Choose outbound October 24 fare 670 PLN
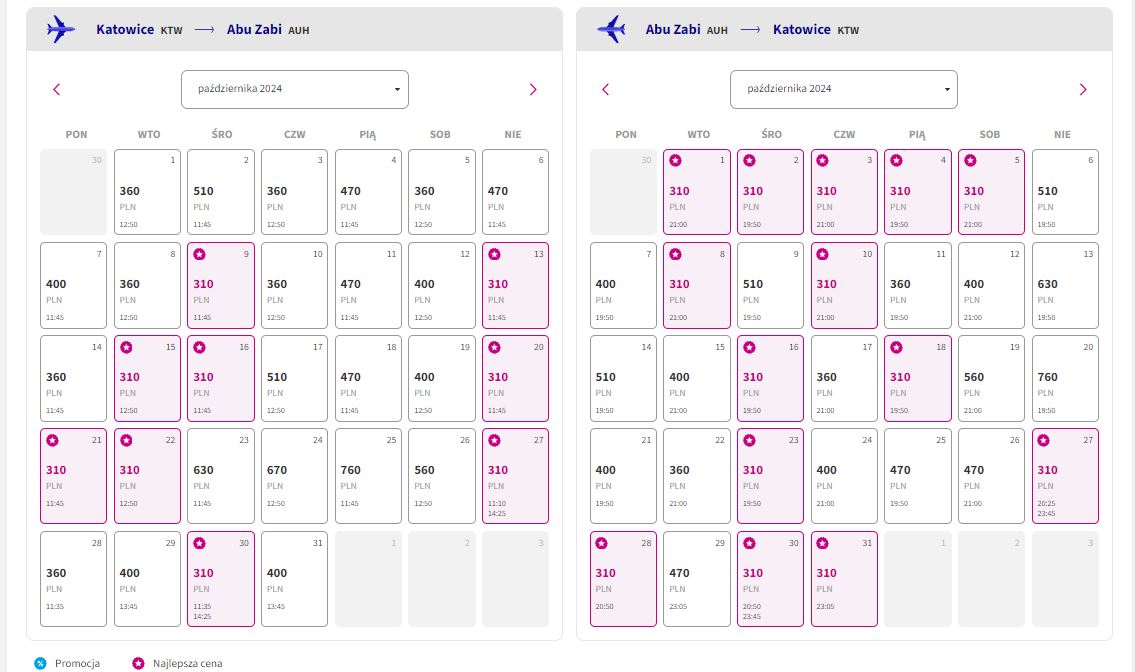The height and width of the screenshot is (672, 1135). pyautogui.click(x=294, y=476)
